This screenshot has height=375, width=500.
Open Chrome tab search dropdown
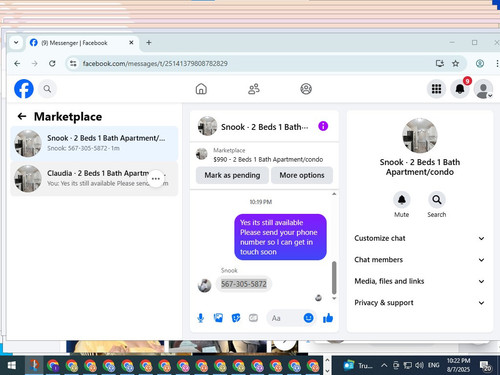pyautogui.click(x=16, y=43)
